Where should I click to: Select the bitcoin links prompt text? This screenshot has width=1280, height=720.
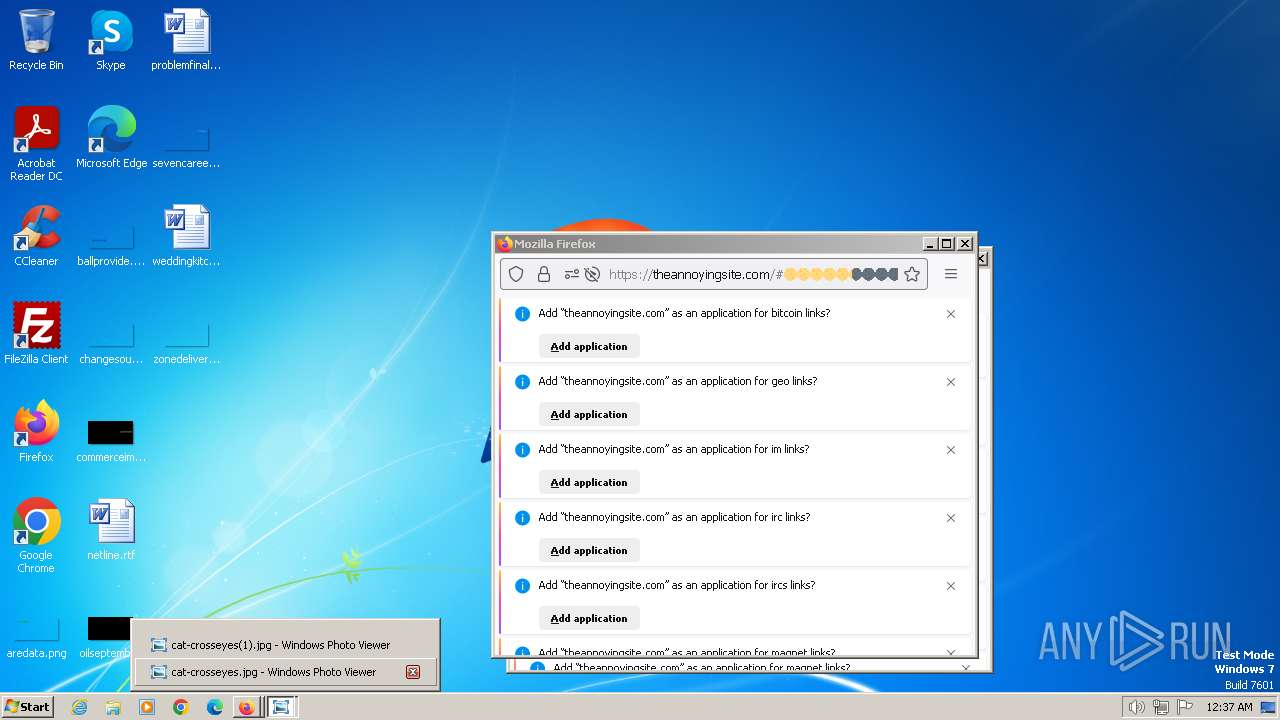(x=684, y=313)
